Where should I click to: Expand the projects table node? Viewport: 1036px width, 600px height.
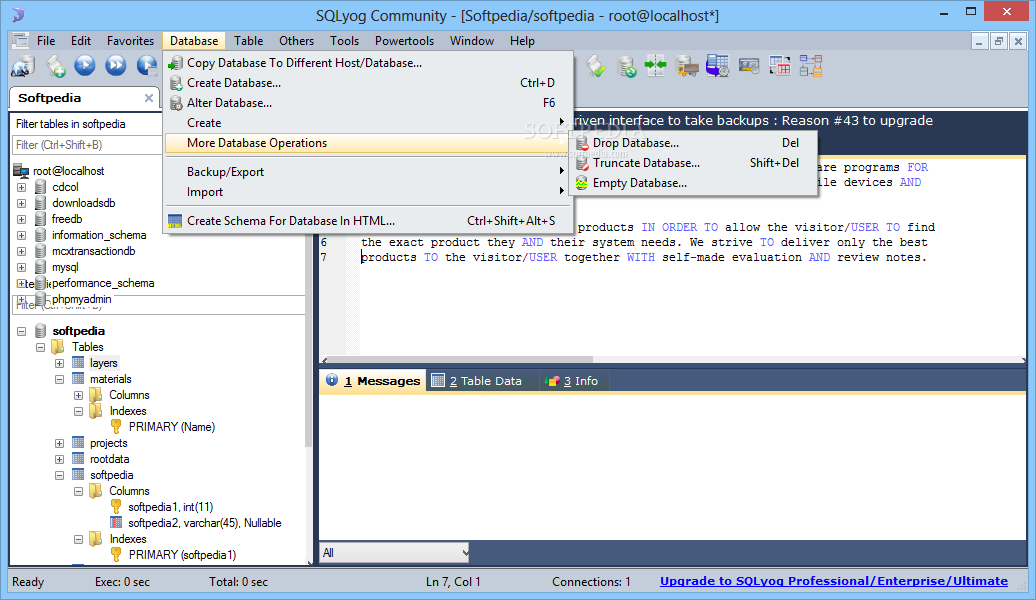point(59,443)
